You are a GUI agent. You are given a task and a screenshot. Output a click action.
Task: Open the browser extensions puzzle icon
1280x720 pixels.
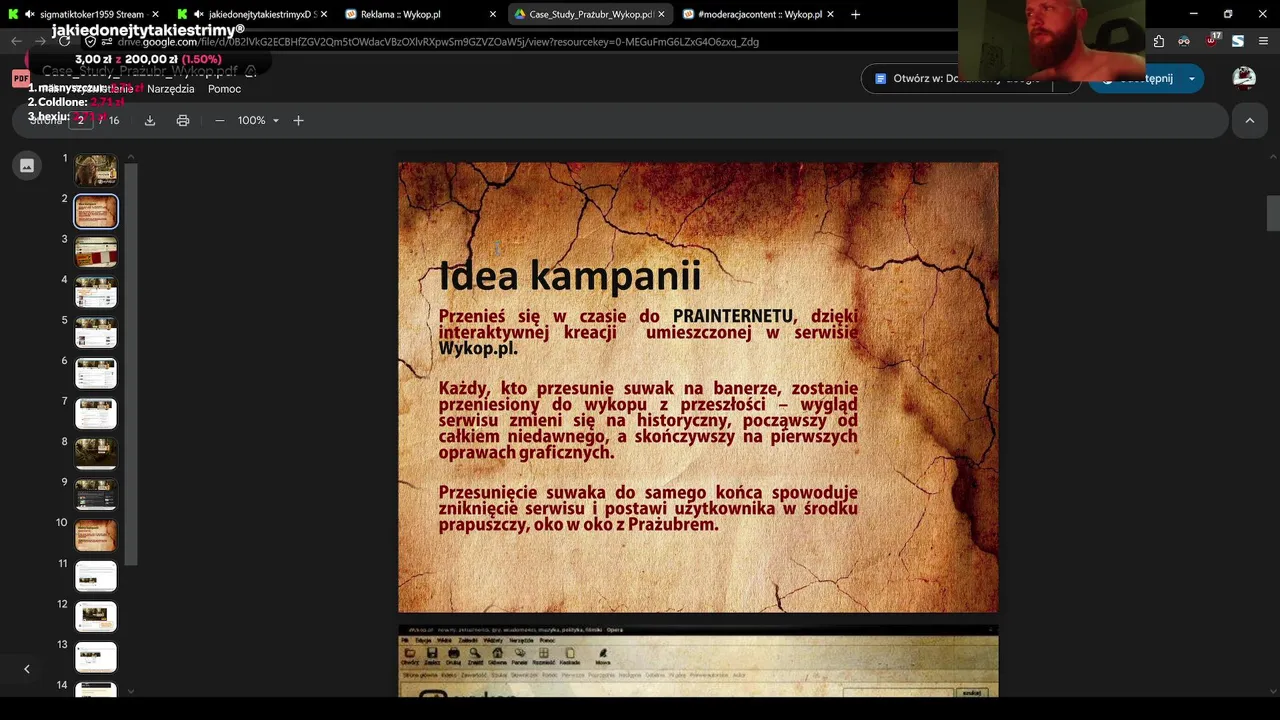1158,42
